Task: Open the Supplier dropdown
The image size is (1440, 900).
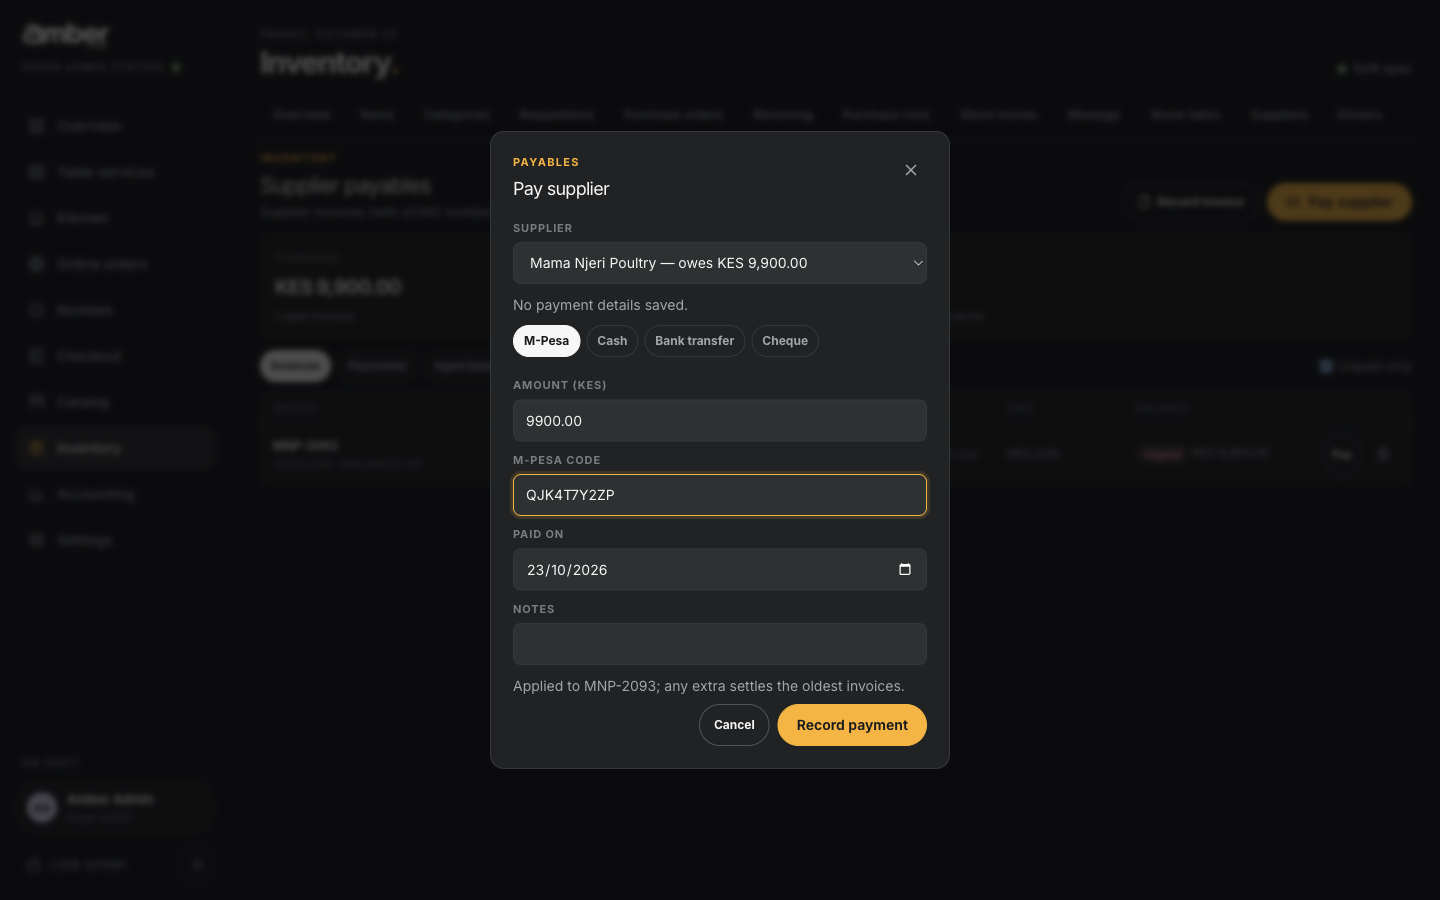Action: 720,263
